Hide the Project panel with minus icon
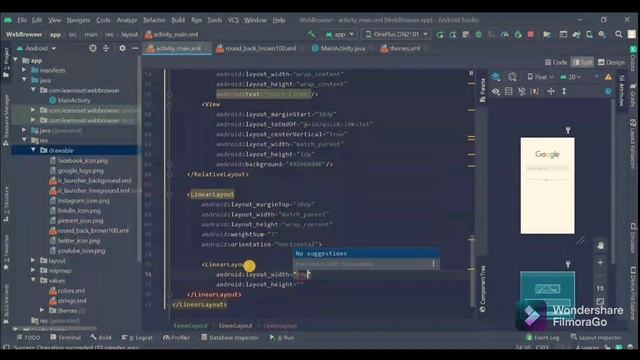The height and width of the screenshot is (360, 640). (x=136, y=48)
